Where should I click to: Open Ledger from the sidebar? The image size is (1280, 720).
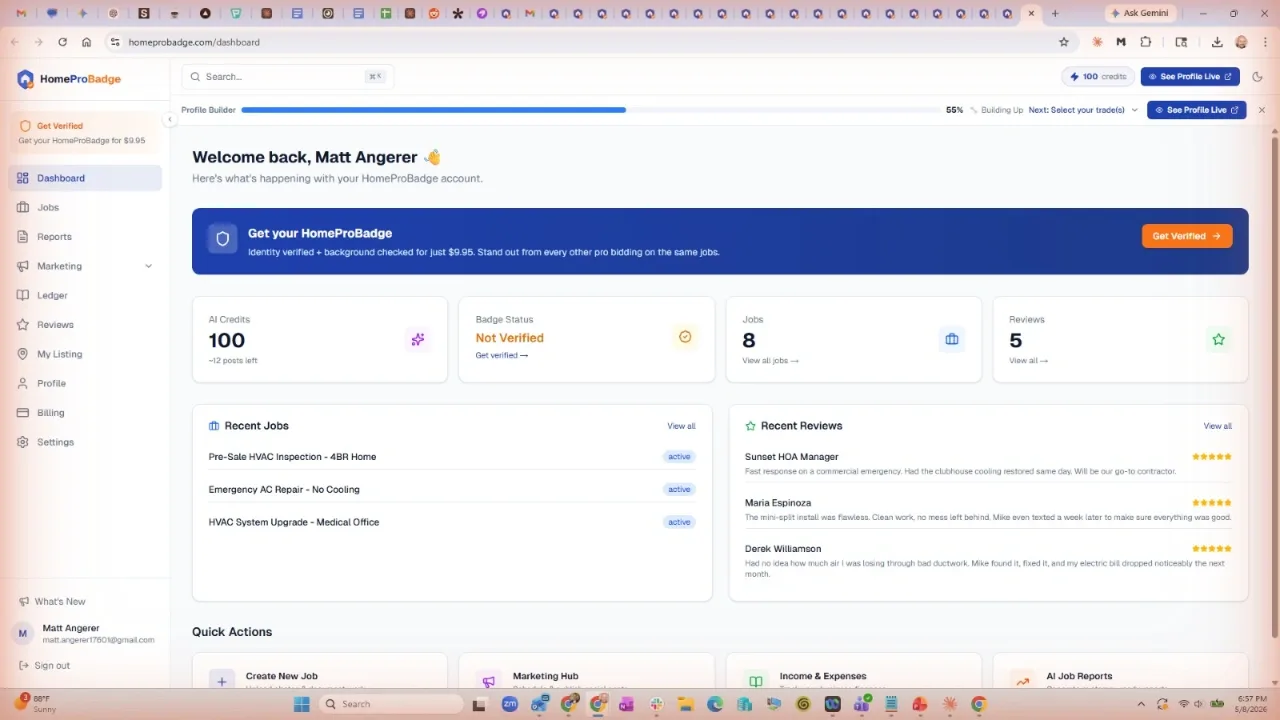point(85,295)
